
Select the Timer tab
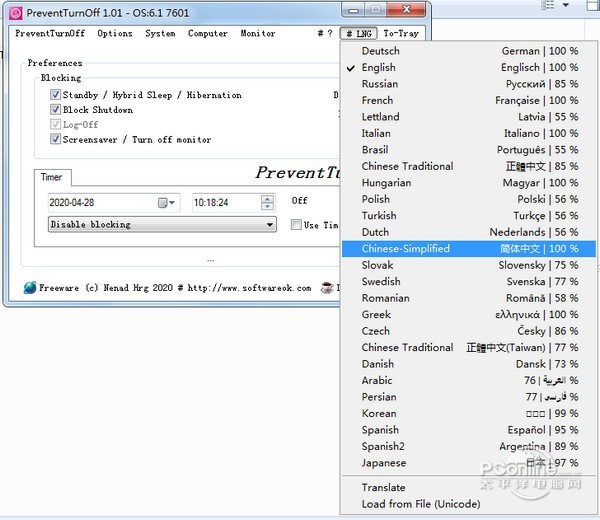coord(52,177)
